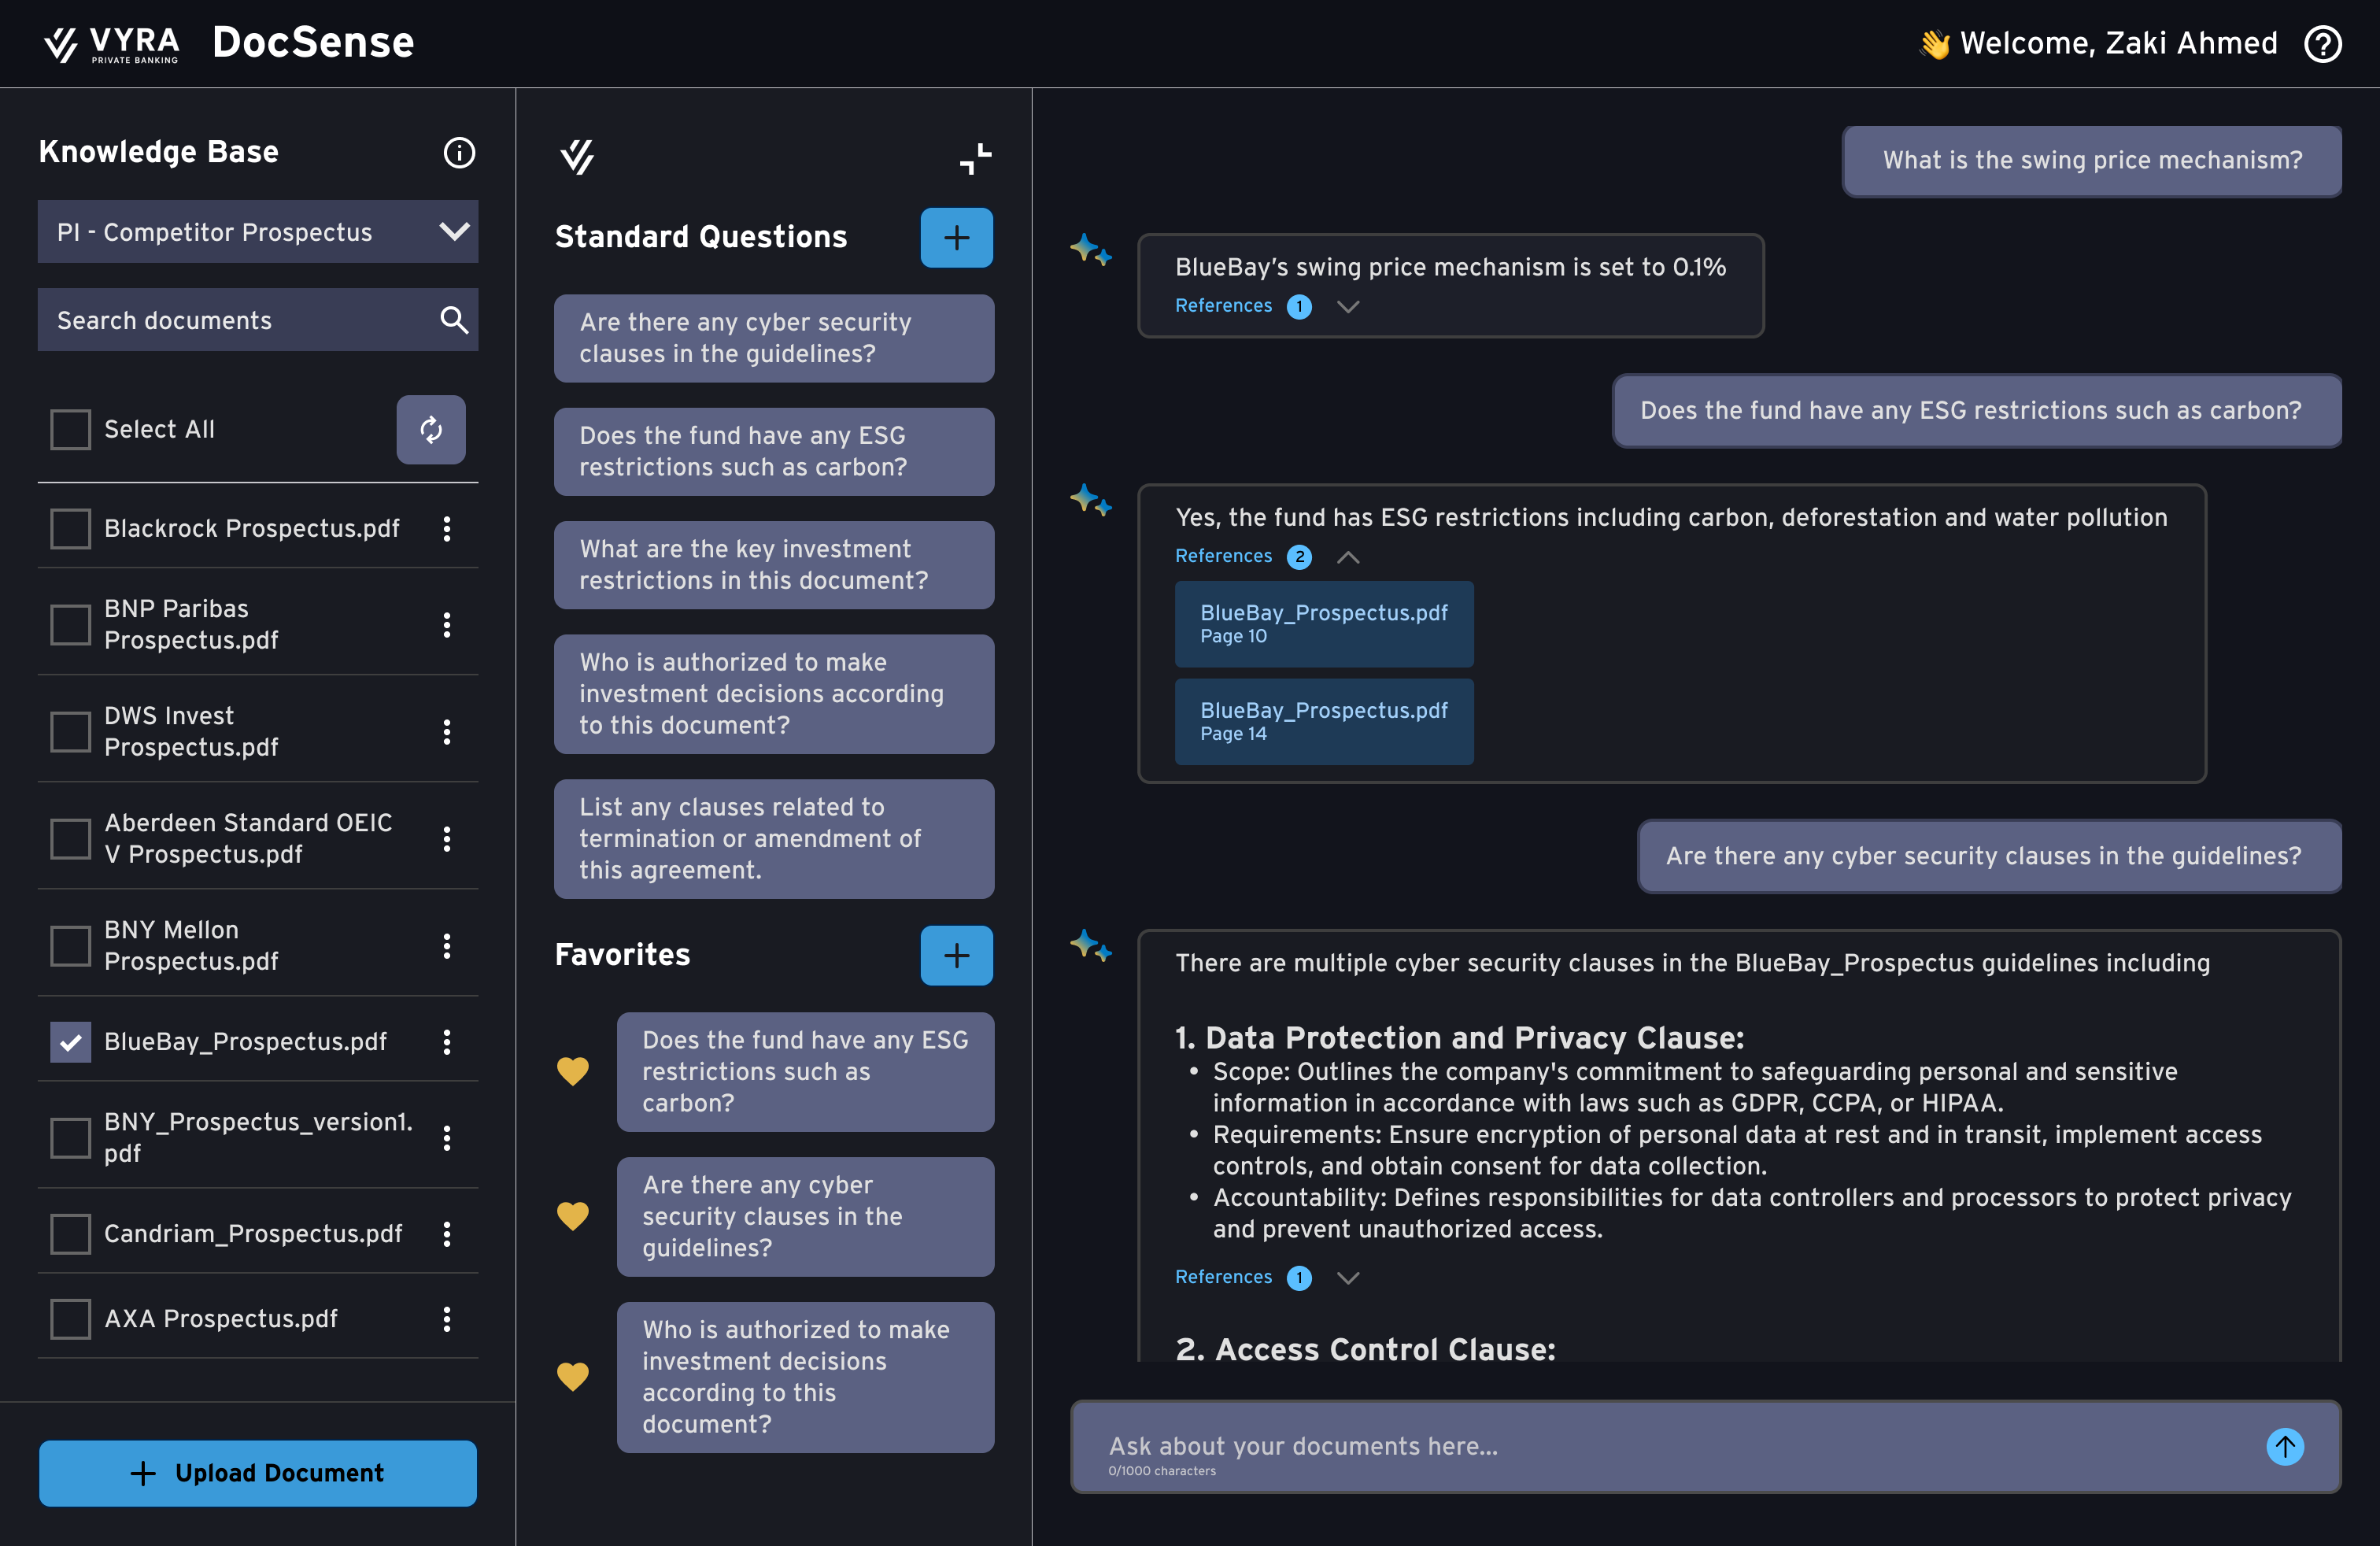Open PI - Competitor Prospectus dropdown
This screenshot has height=1546, width=2380.
click(258, 232)
